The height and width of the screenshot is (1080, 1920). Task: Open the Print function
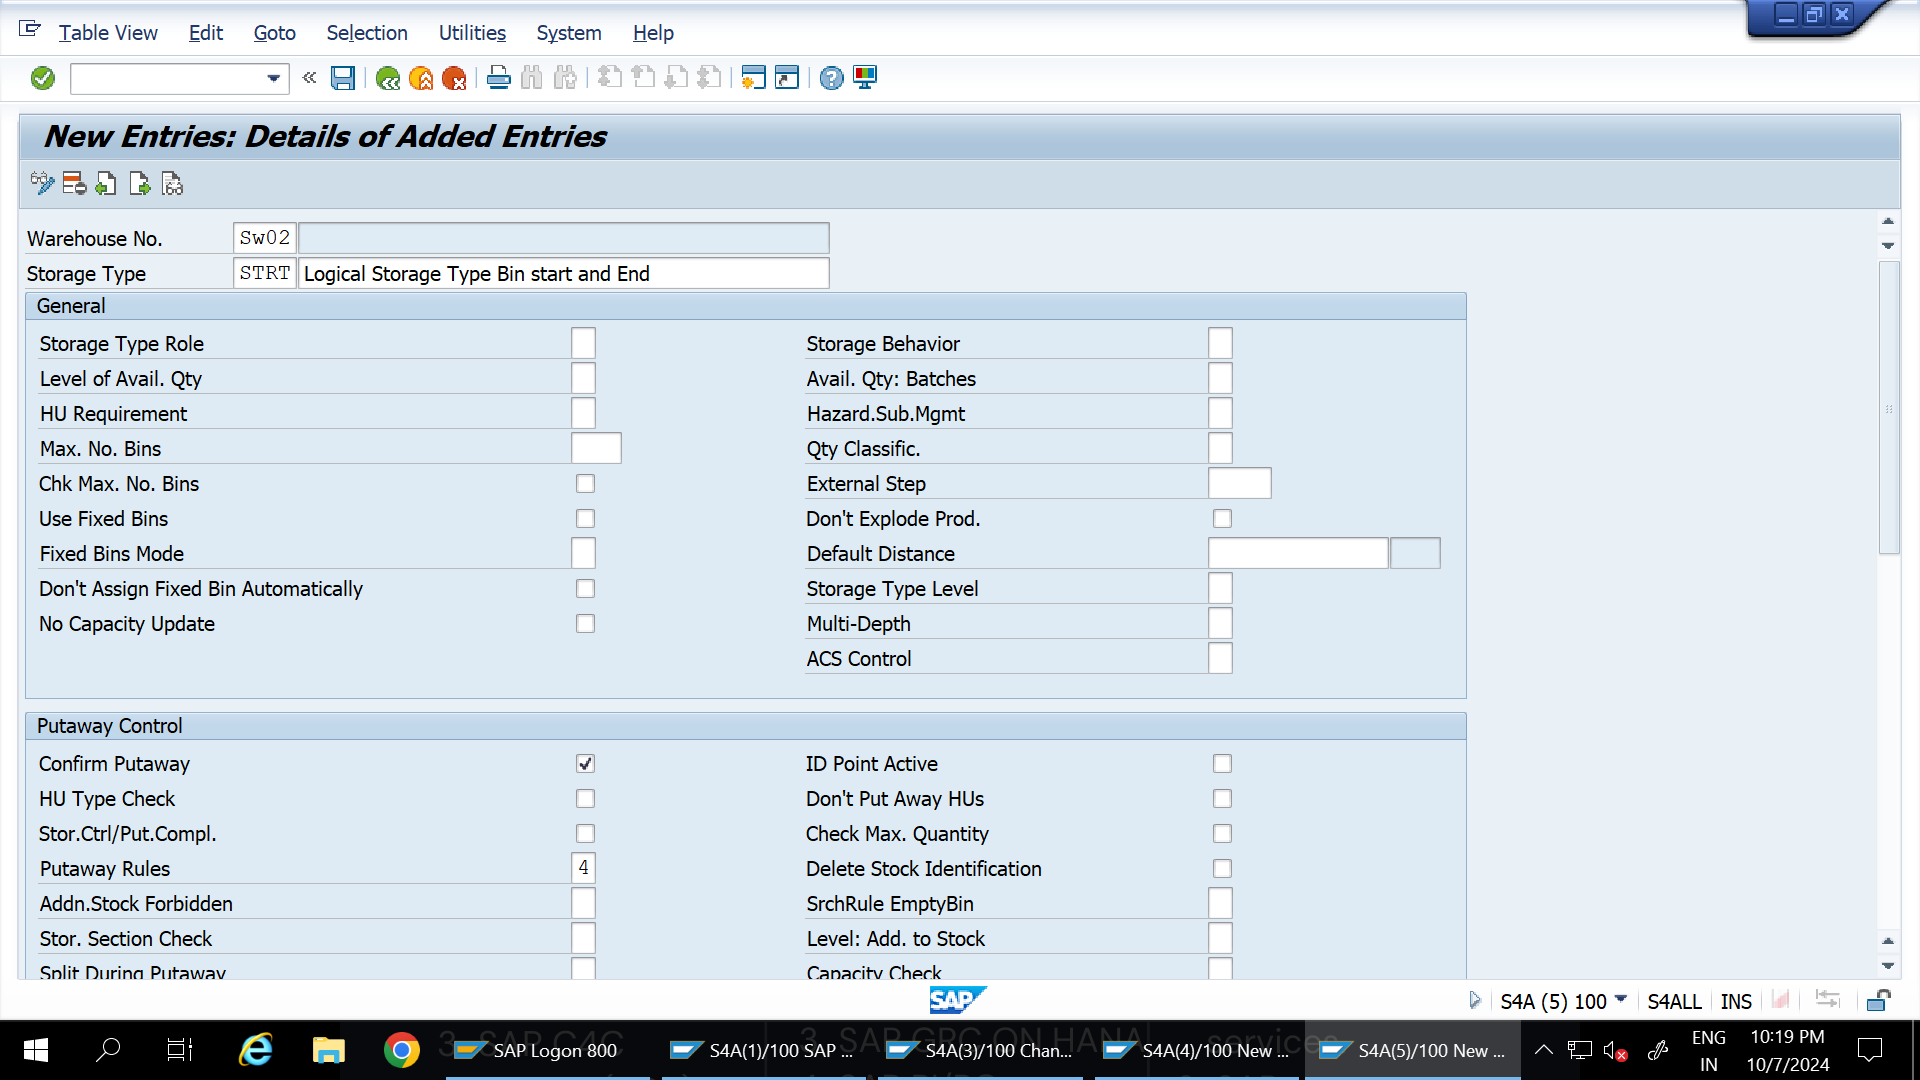coord(498,78)
